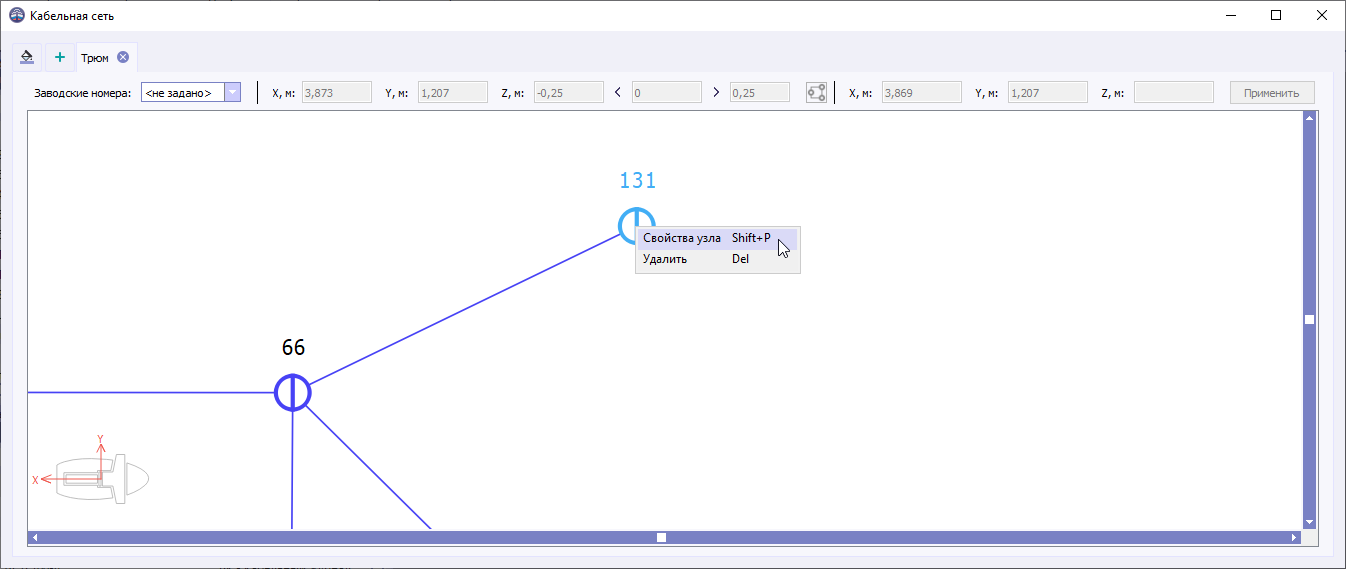Click the horizontal scrollbar thumb

pos(661,537)
